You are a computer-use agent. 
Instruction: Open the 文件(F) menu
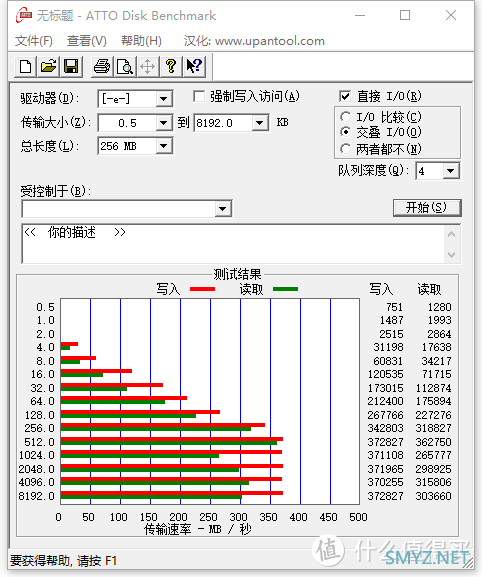(x=34, y=41)
